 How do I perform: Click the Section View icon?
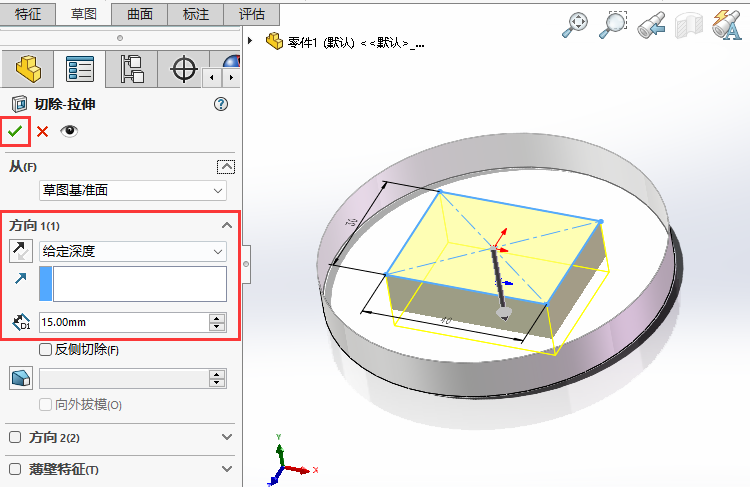(x=689, y=25)
